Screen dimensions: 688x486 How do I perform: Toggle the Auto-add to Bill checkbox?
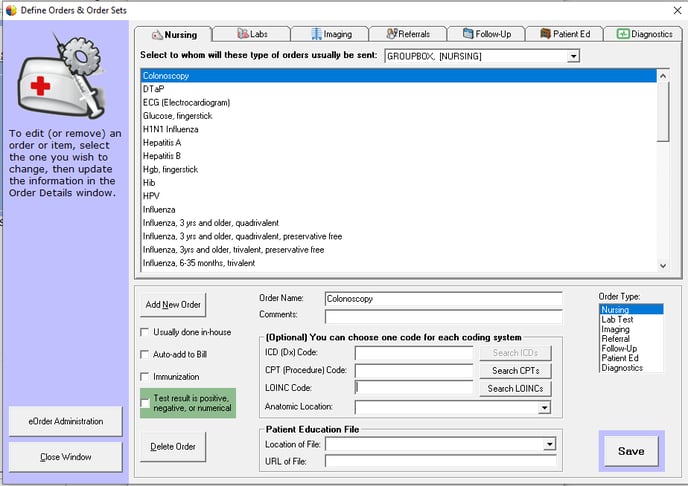coord(146,354)
